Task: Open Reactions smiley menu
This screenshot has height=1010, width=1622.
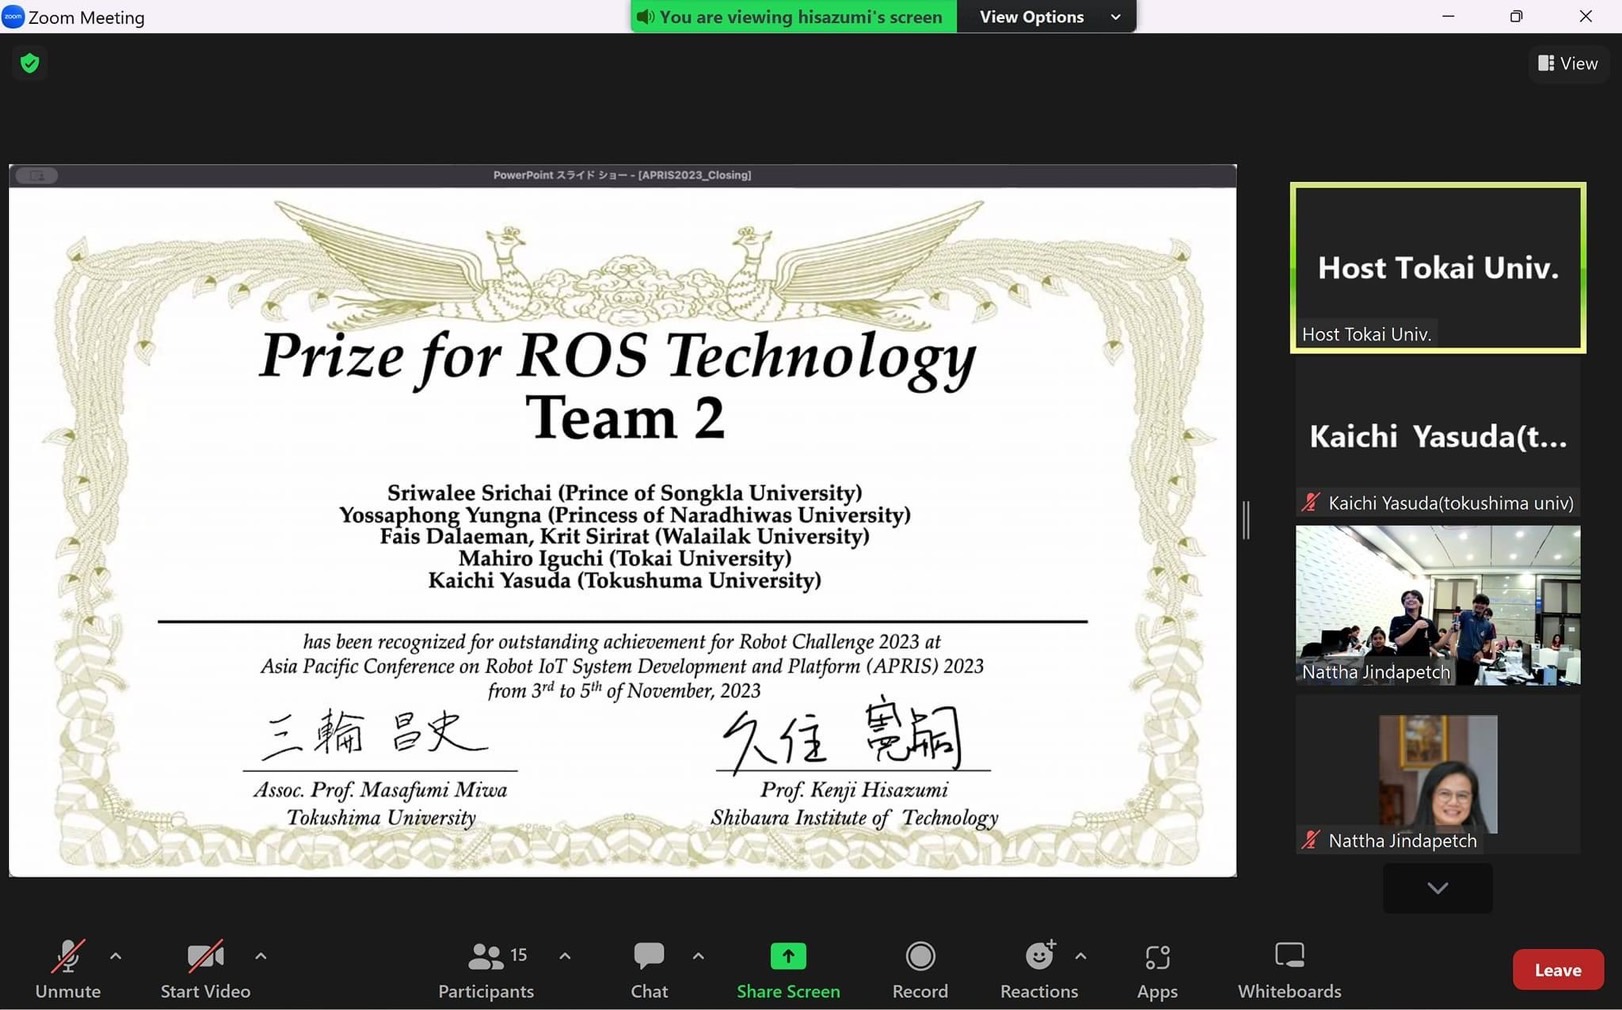Action: pyautogui.click(x=1039, y=957)
